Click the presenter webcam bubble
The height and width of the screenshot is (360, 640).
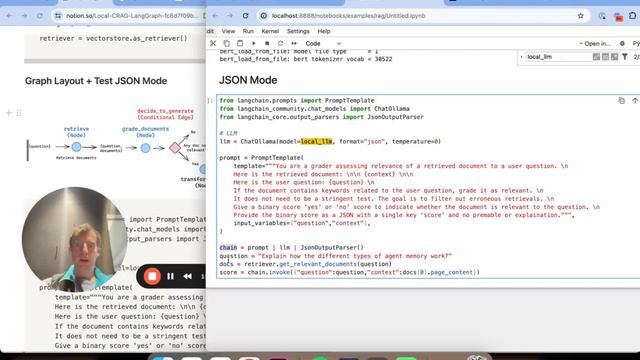tap(75, 240)
